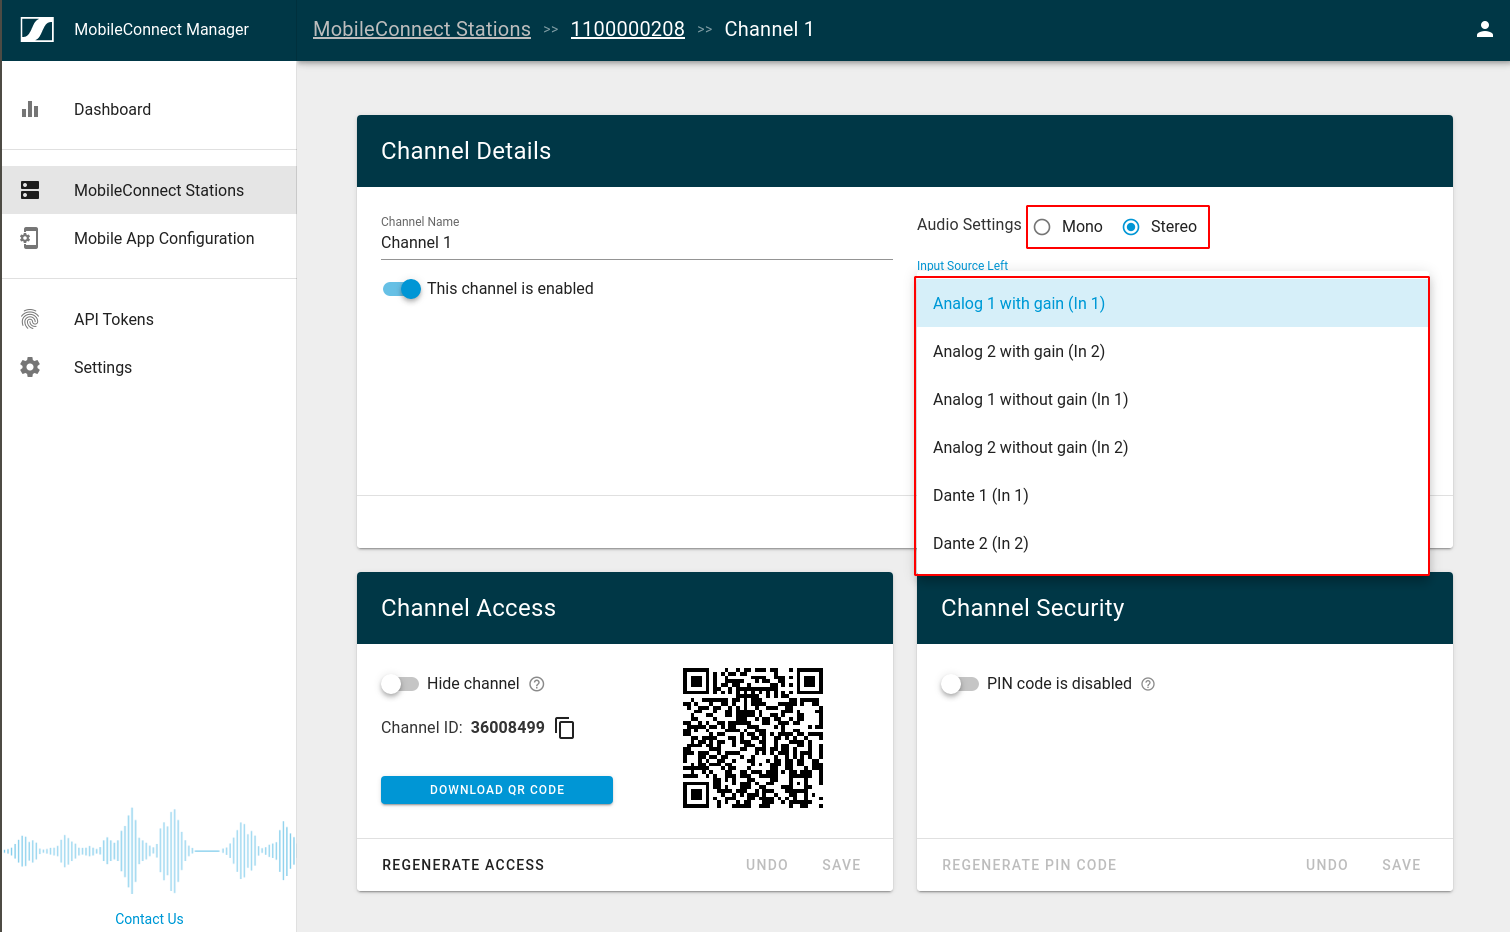
Task: Select the Mono radio button
Action: 1042,227
